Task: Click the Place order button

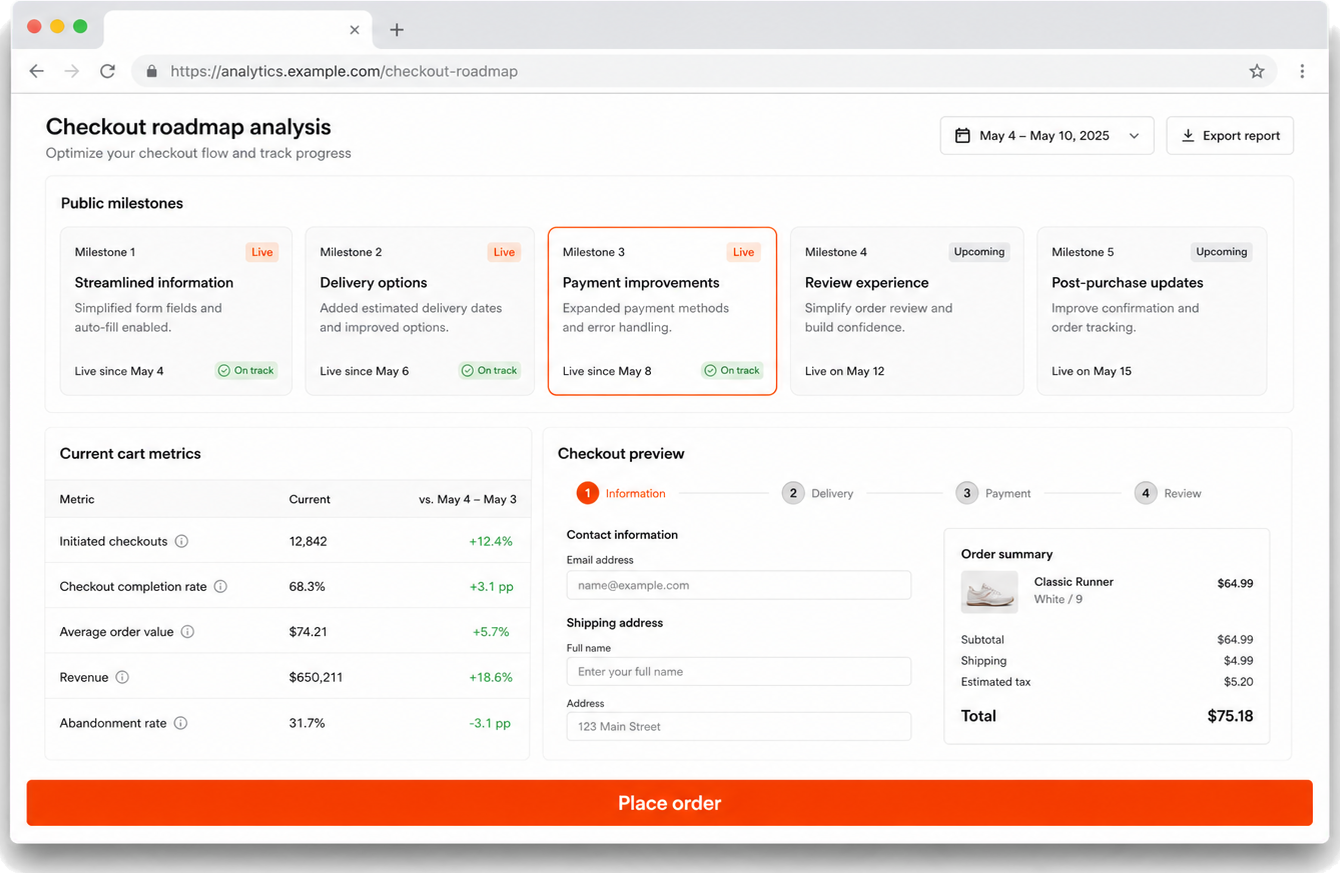Action: pos(669,803)
